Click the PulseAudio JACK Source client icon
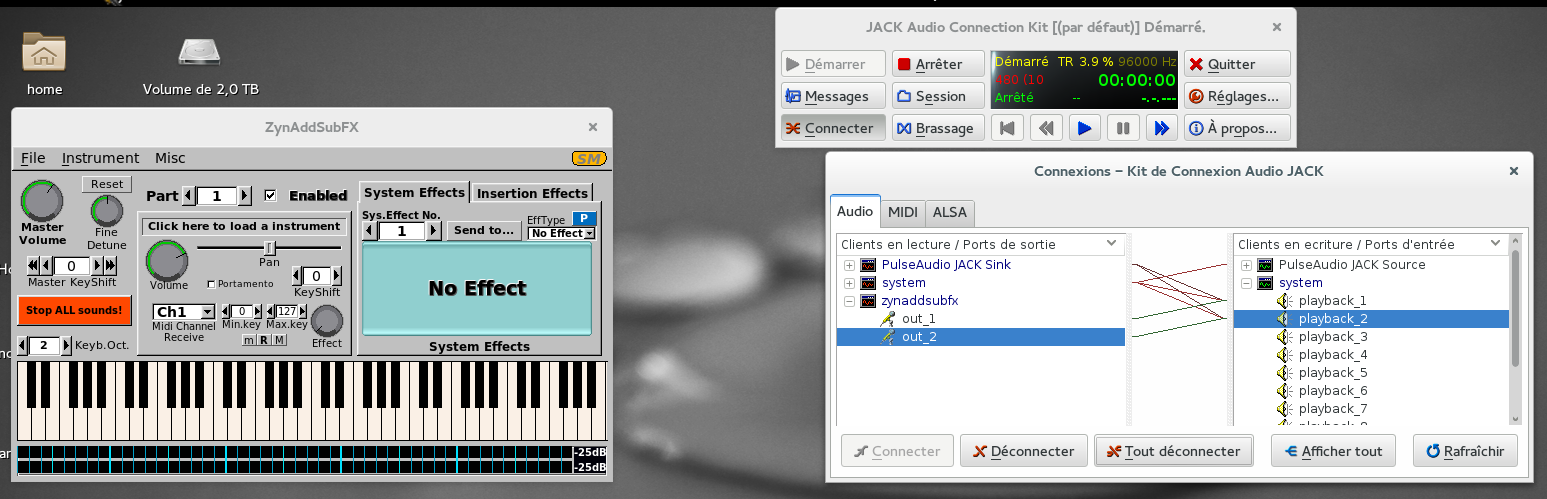The image size is (1547, 499). pyautogui.click(x=1265, y=265)
